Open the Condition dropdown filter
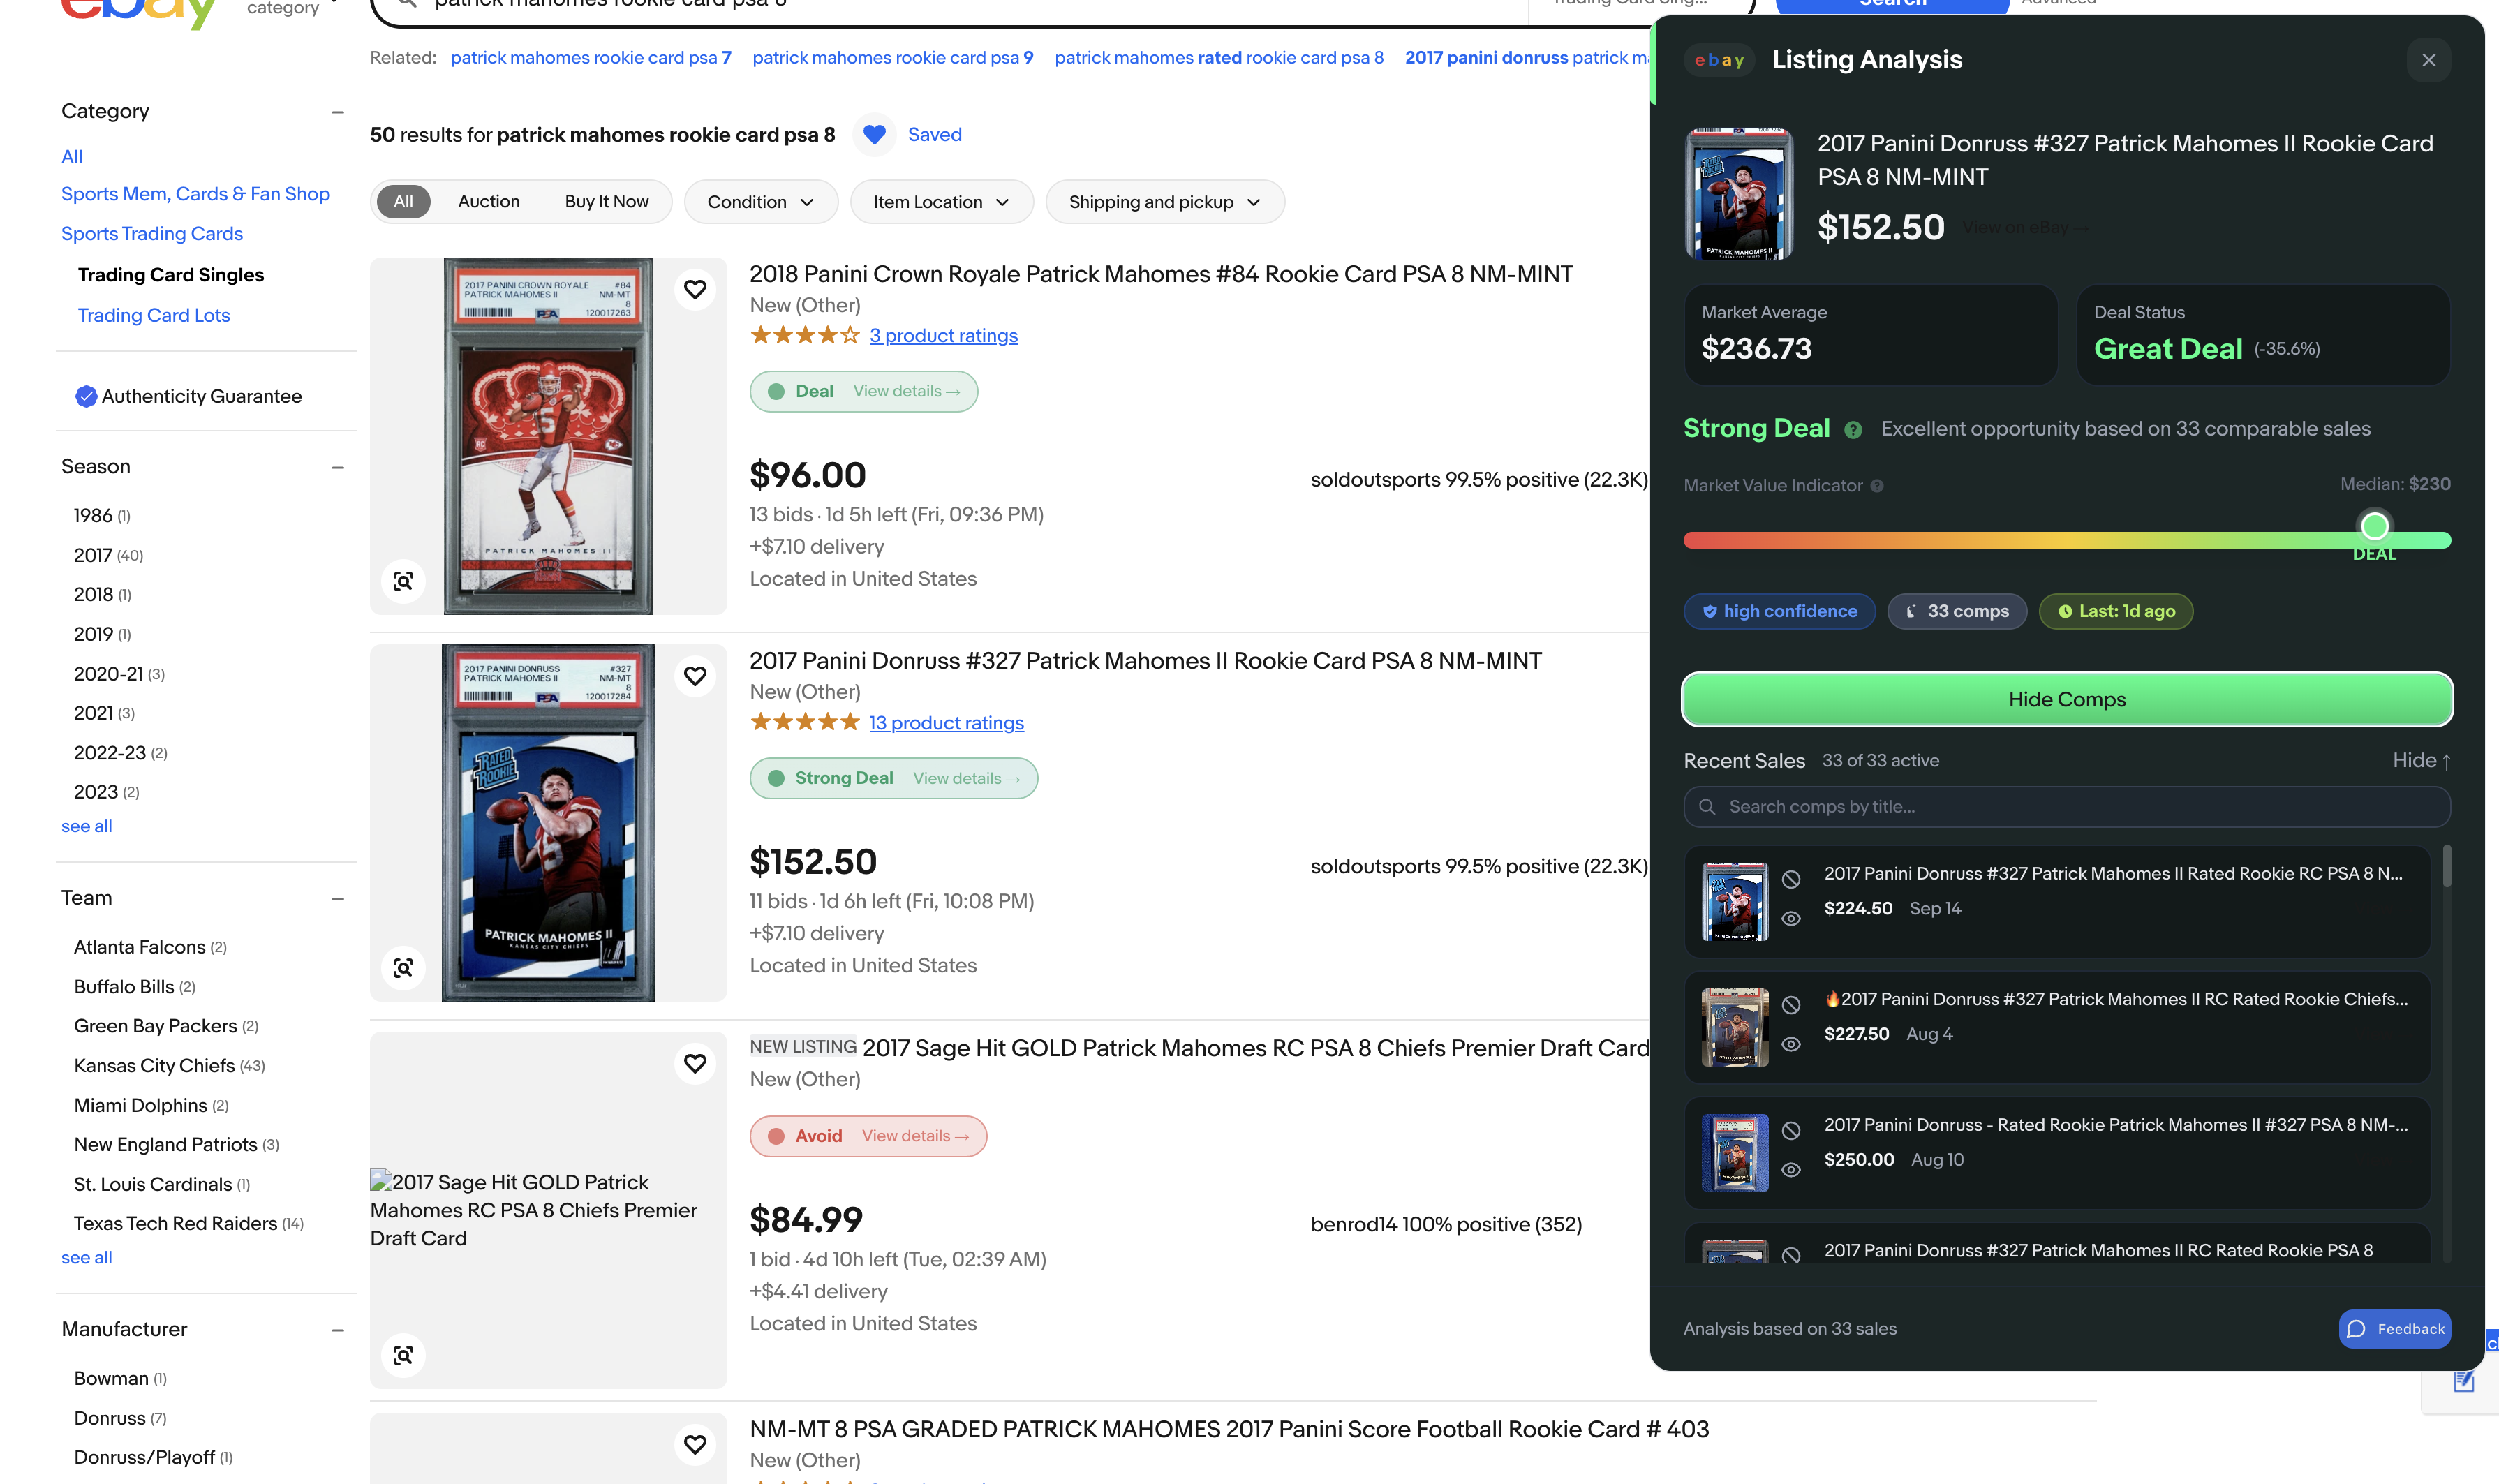 760,202
